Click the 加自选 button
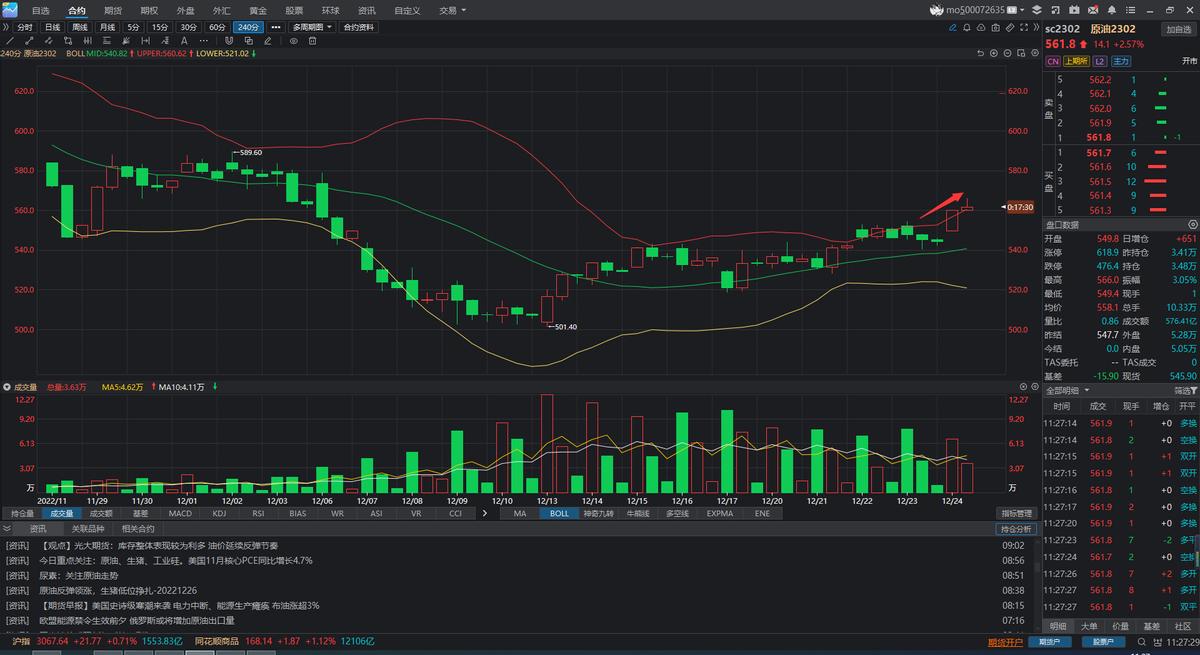Screen dimensions: 1200x655 pyautogui.click(x=1178, y=29)
